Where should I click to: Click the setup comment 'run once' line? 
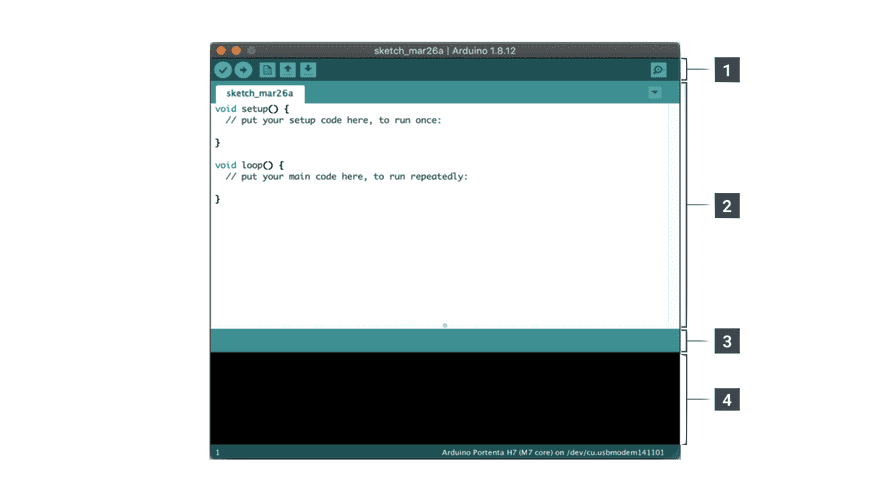[333, 120]
